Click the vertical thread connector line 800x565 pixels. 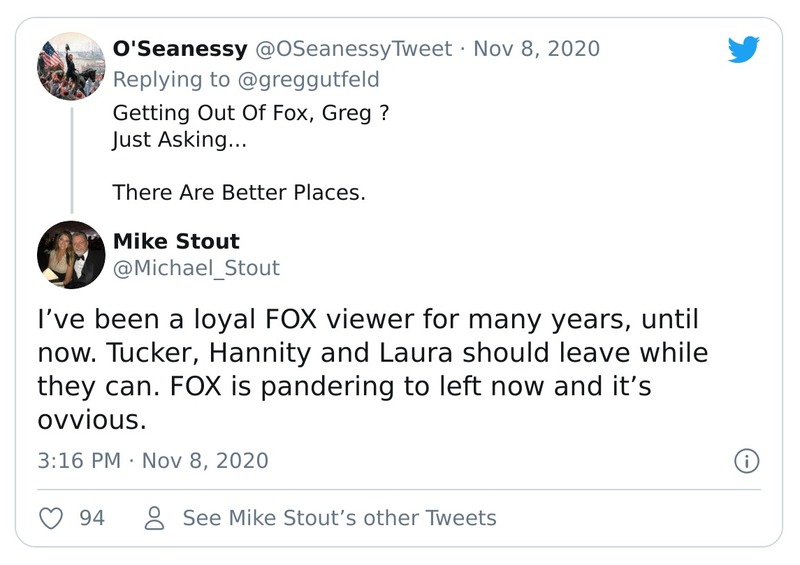[x=71, y=155]
